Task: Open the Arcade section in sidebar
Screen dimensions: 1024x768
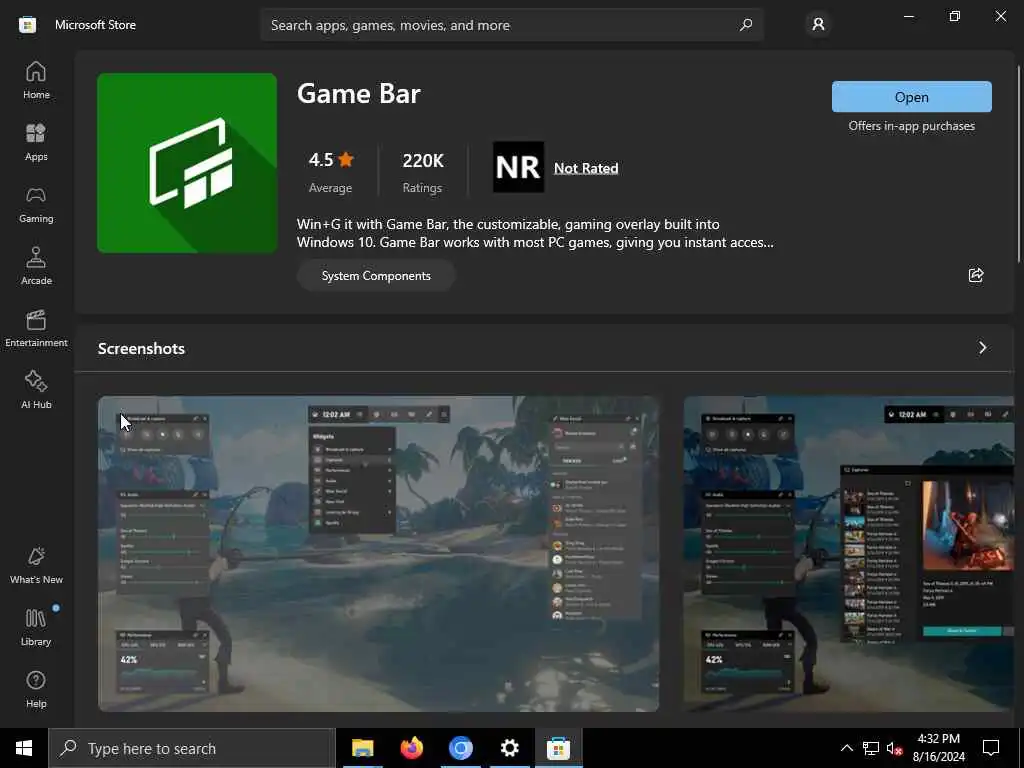Action: click(x=36, y=266)
